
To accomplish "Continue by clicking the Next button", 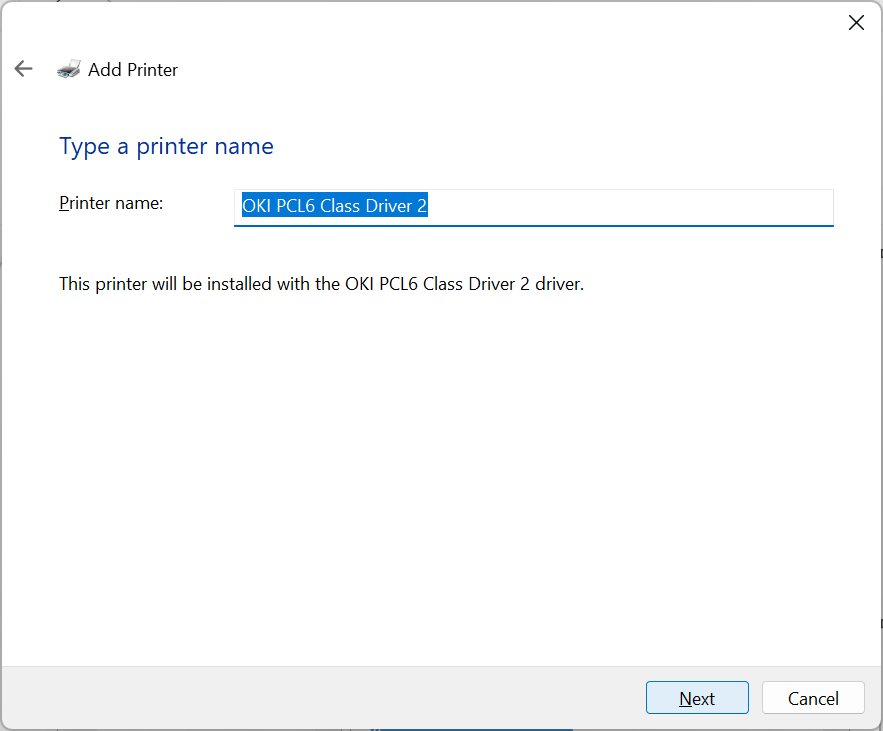I will 697,698.
